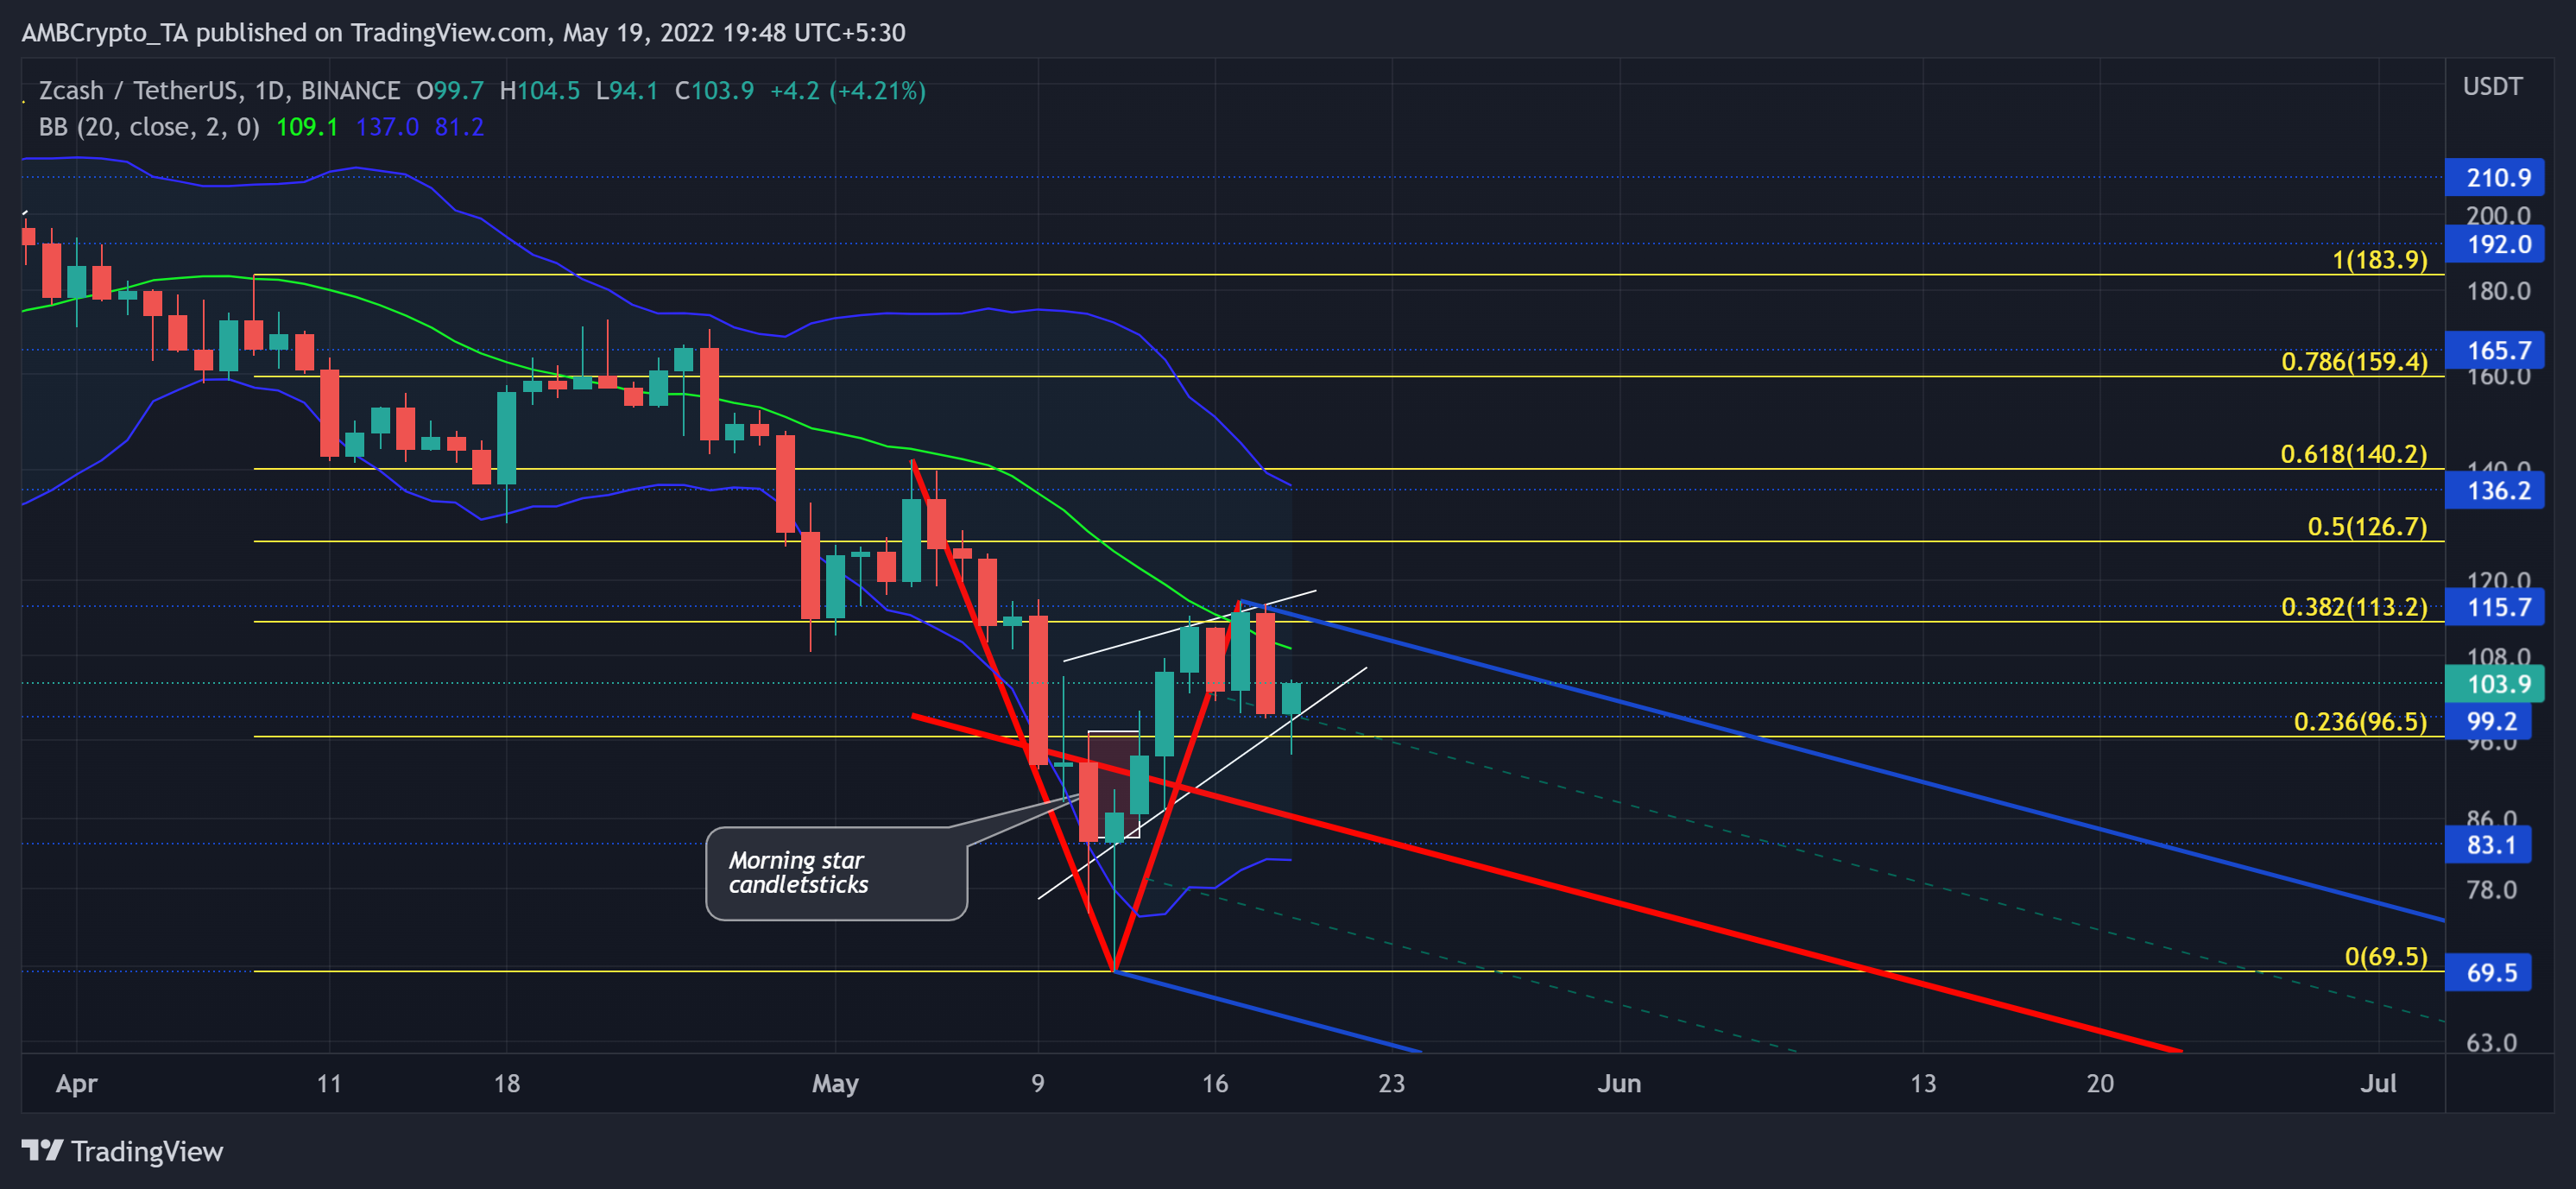Click the 78.0 price axis tick
2576x1189 pixels.
2491,890
